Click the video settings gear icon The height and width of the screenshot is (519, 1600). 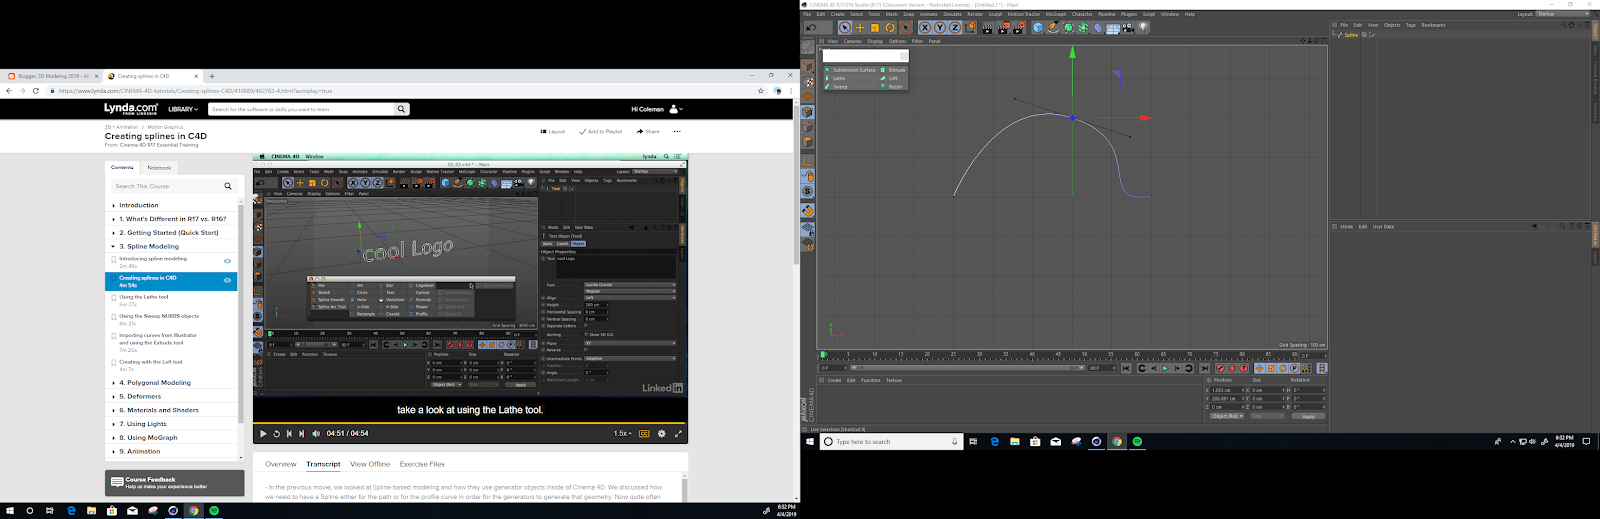[x=661, y=434]
